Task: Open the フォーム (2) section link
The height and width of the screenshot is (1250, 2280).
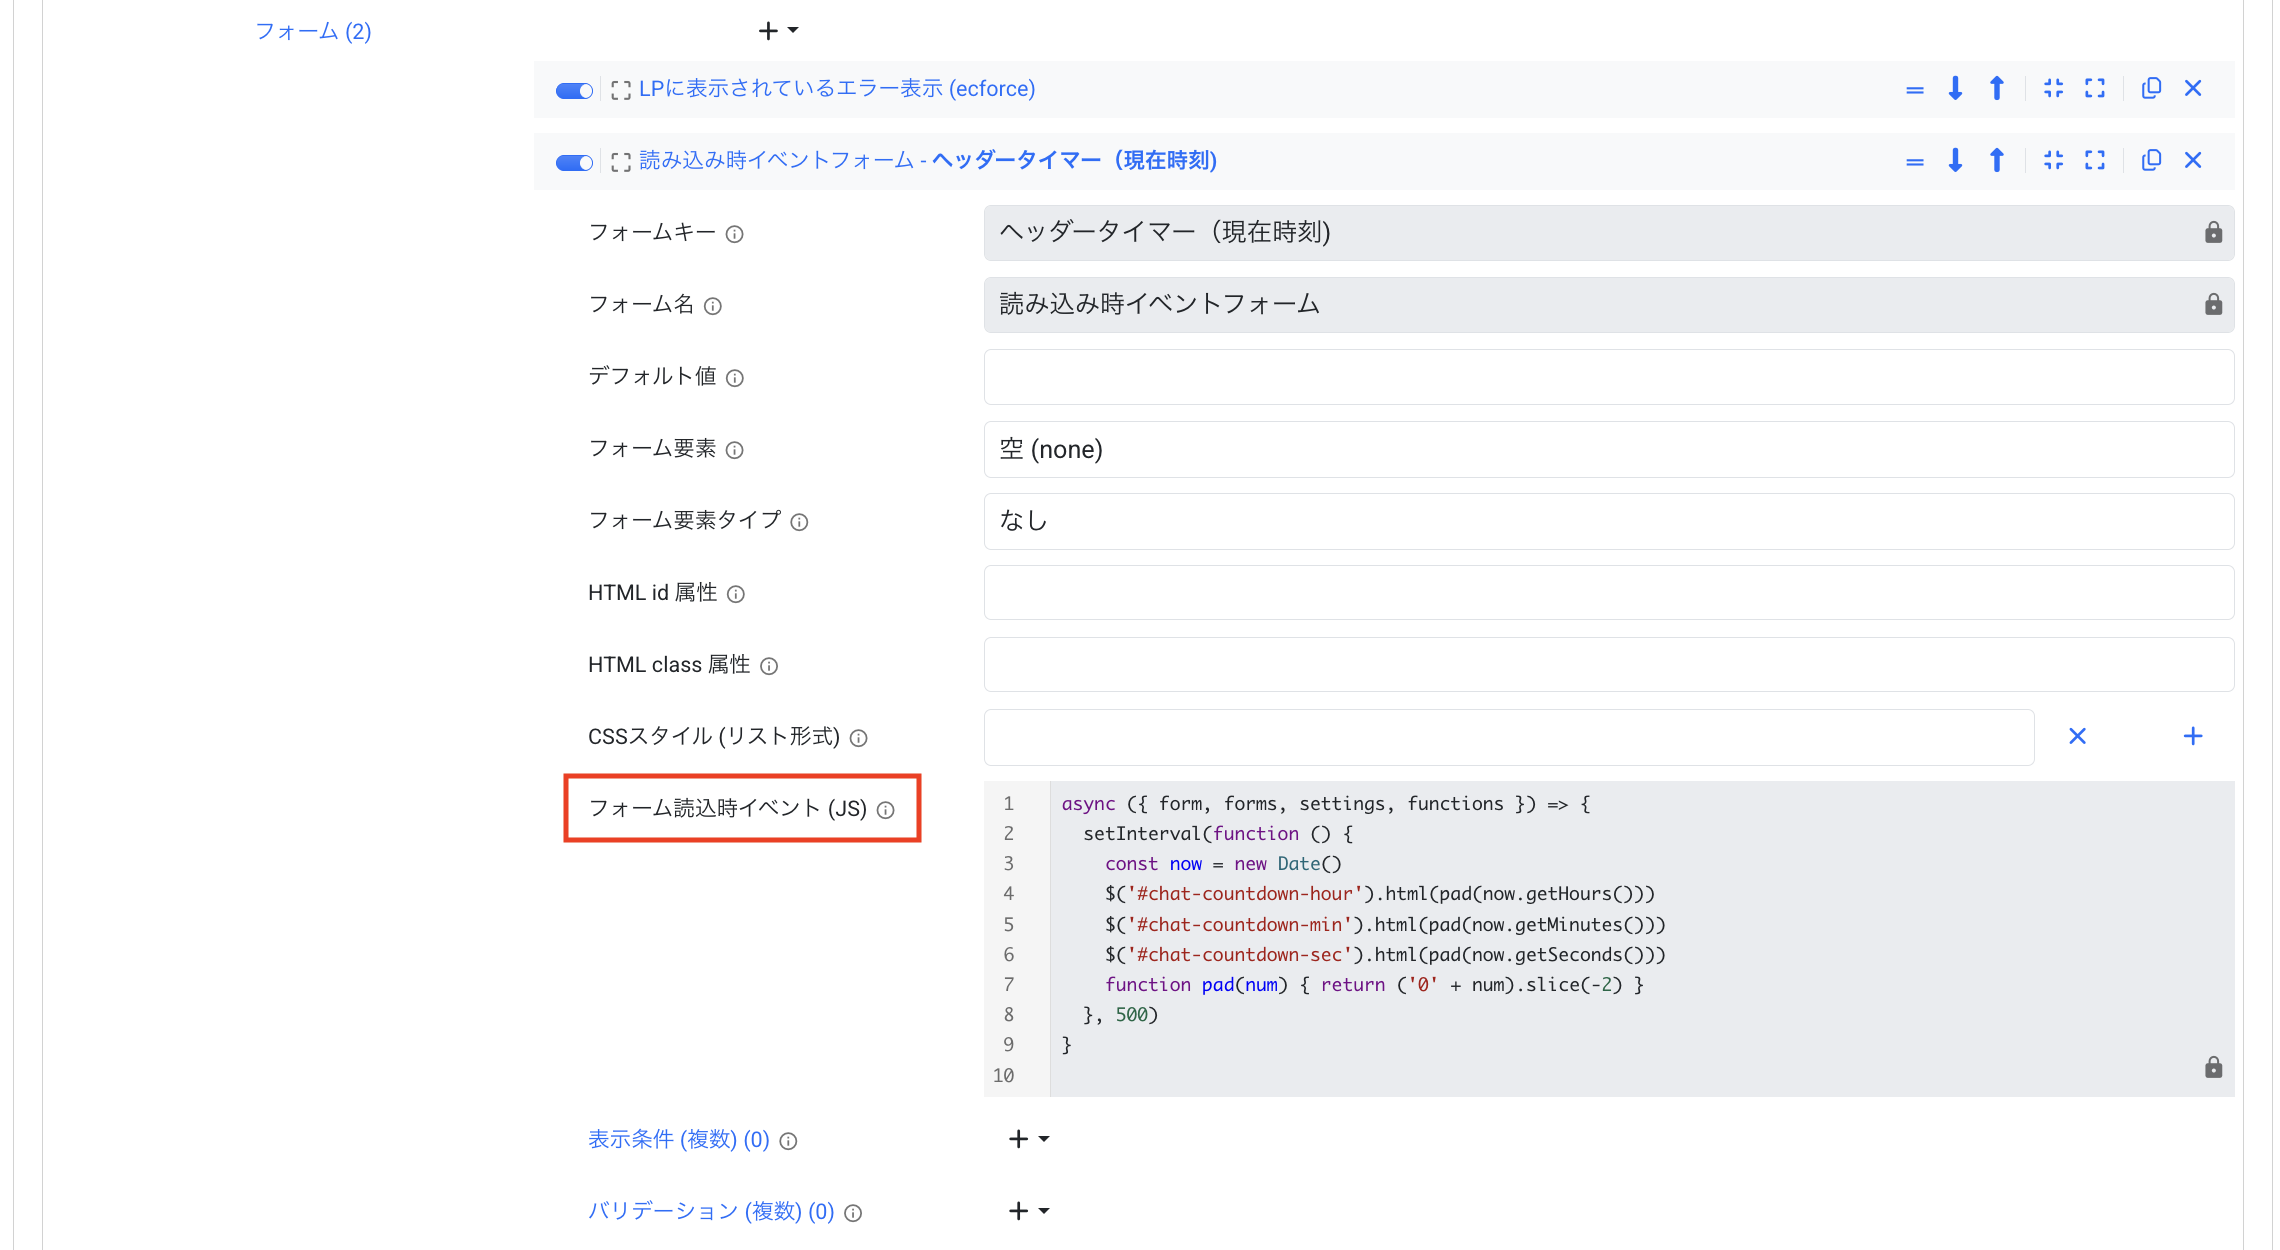Action: (x=313, y=31)
